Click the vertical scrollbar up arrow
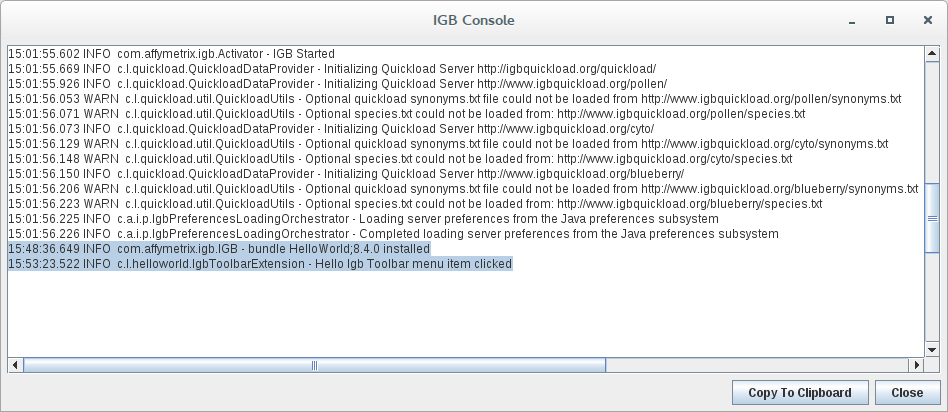 [x=932, y=53]
